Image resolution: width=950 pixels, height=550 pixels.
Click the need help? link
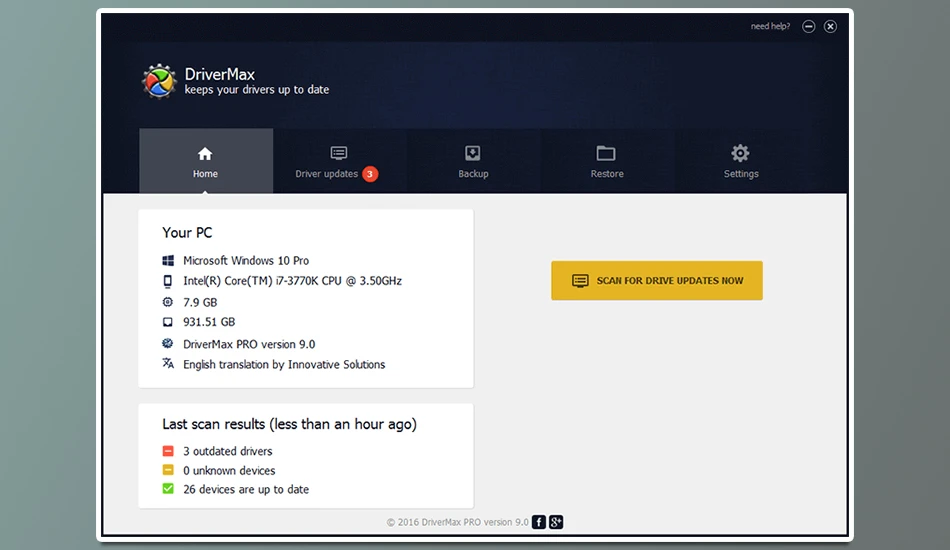770,26
